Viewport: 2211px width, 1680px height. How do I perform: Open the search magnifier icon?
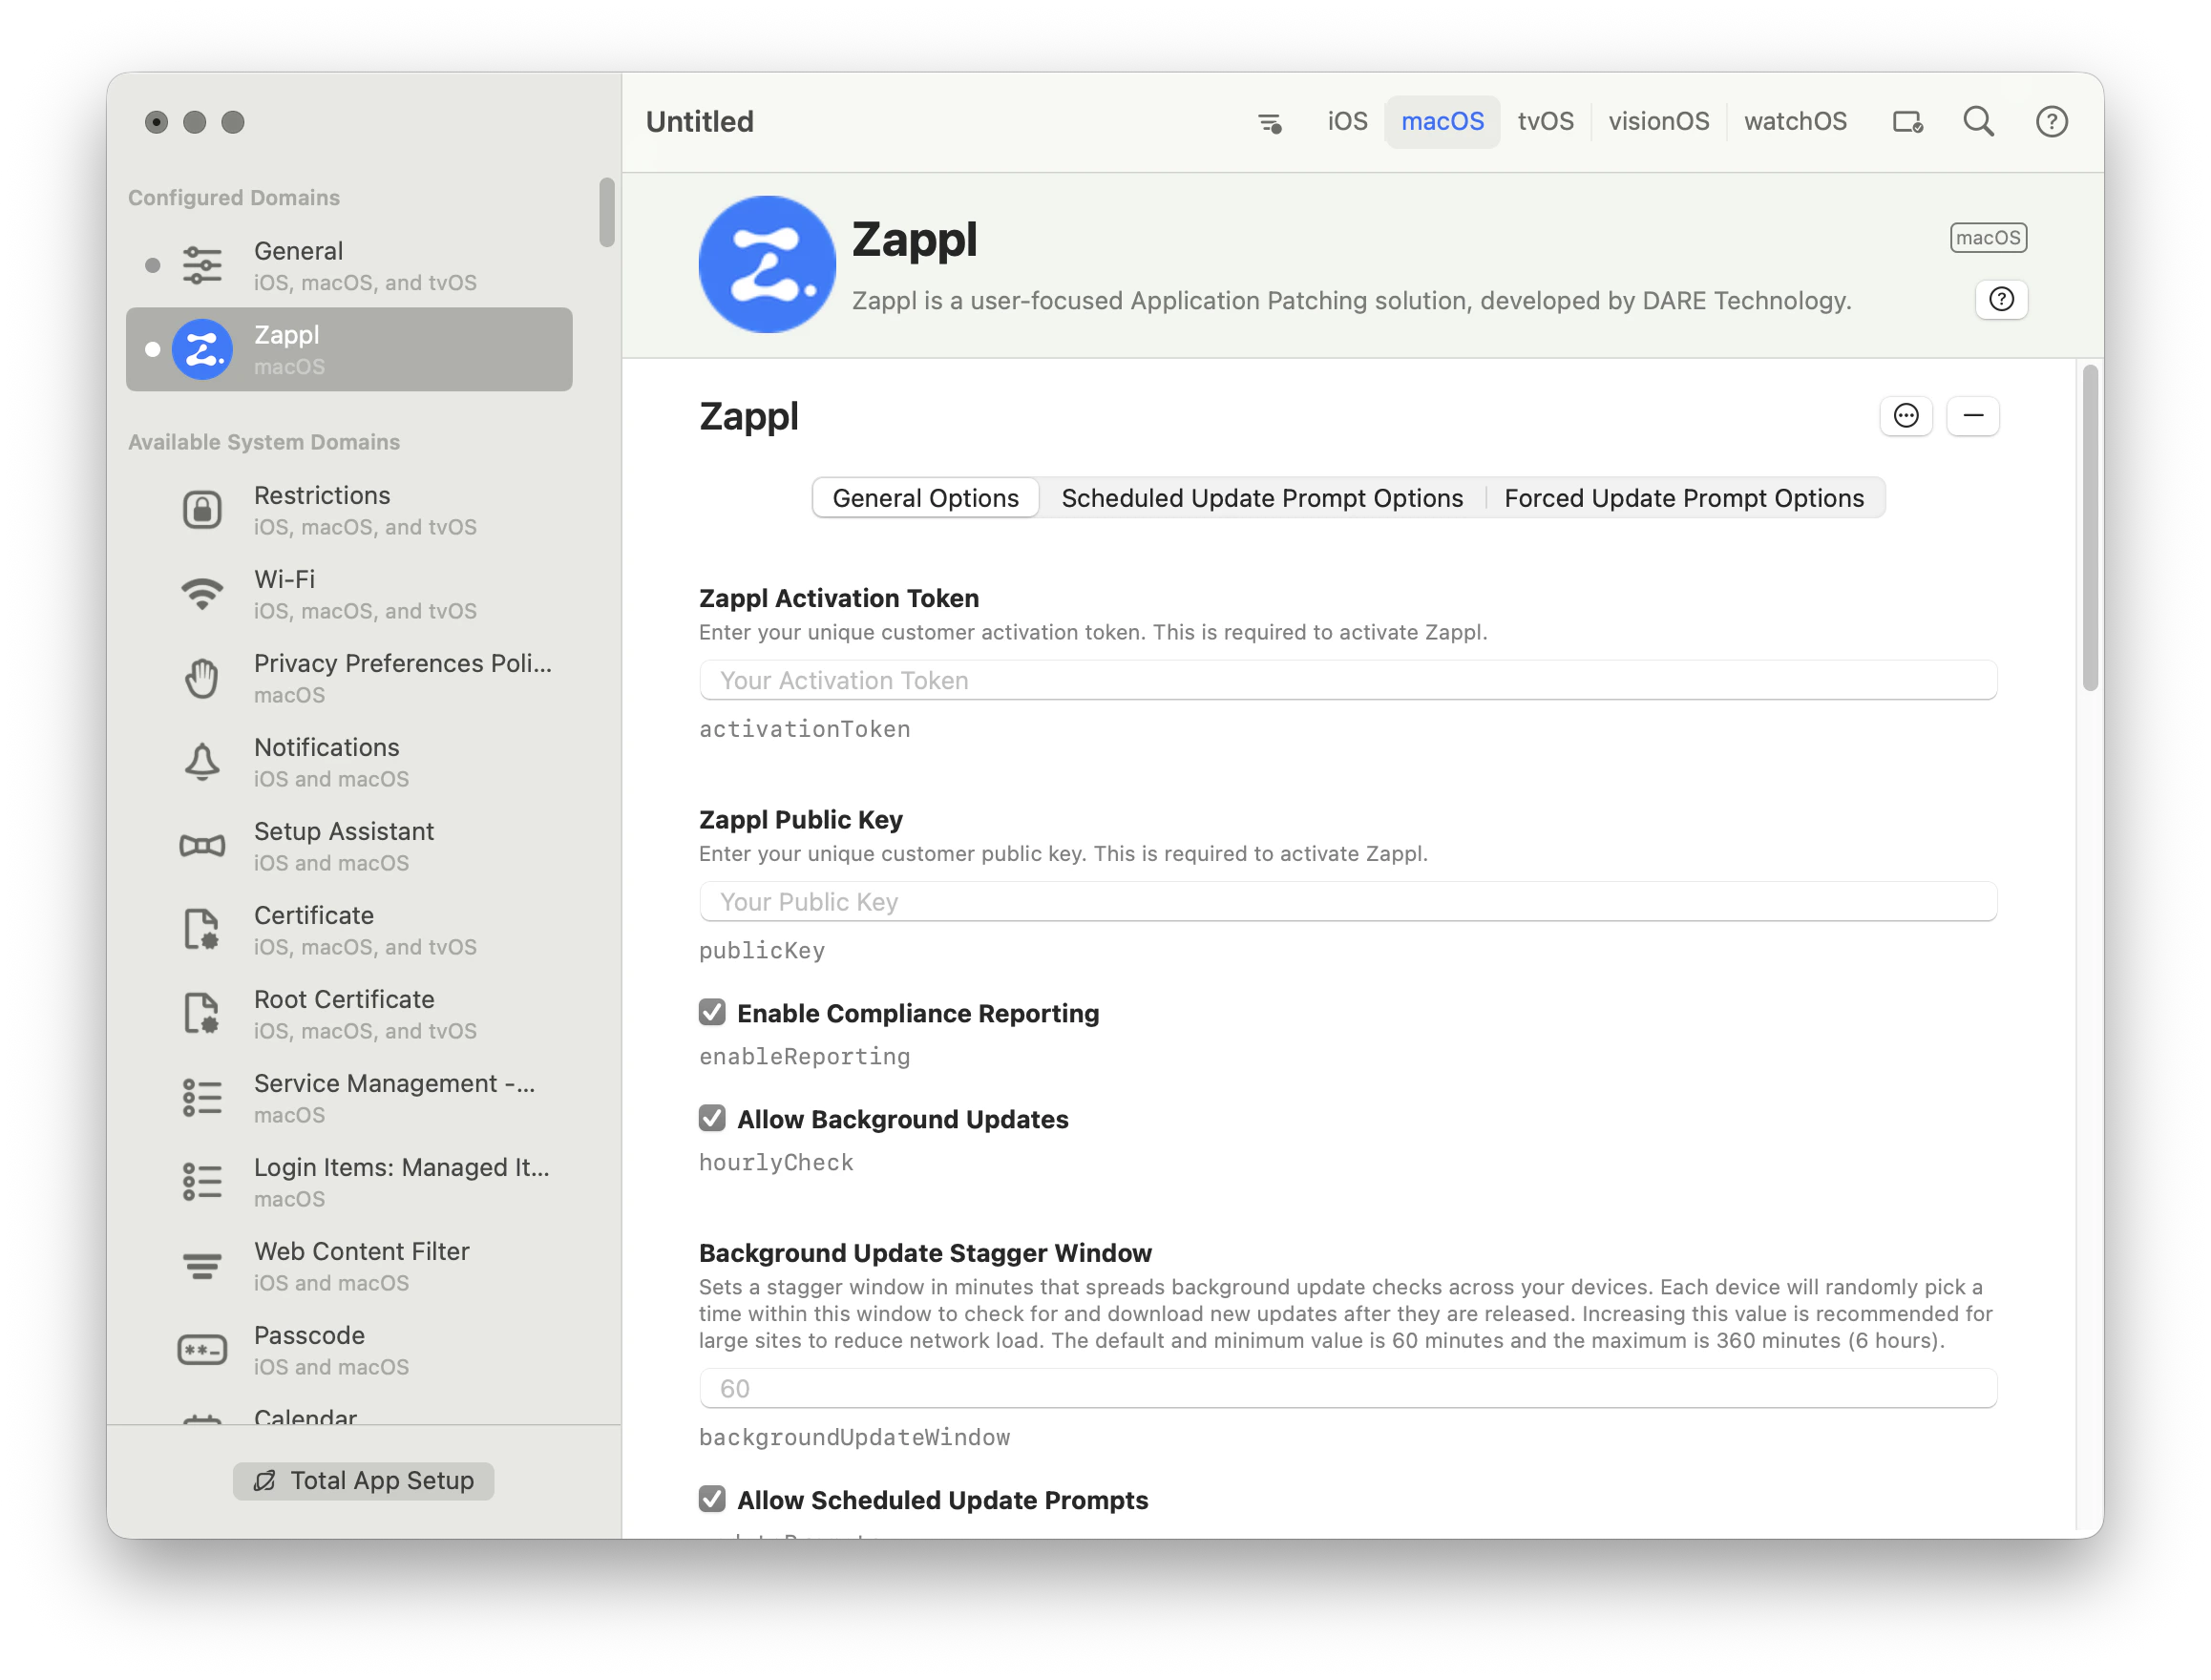(x=1977, y=122)
